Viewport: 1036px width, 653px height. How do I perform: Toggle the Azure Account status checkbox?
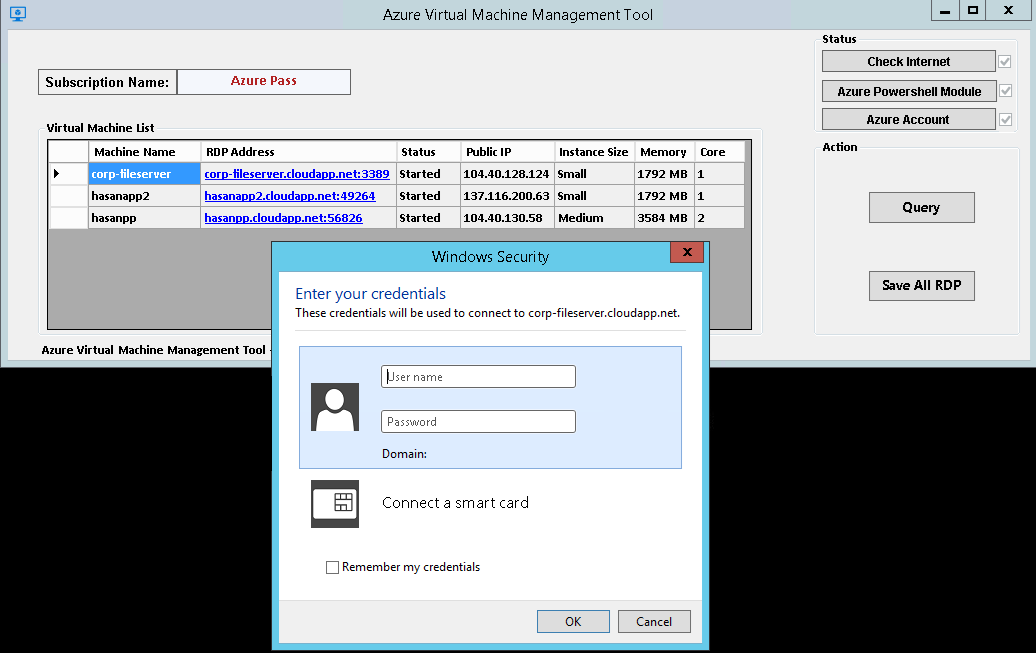click(x=1006, y=120)
